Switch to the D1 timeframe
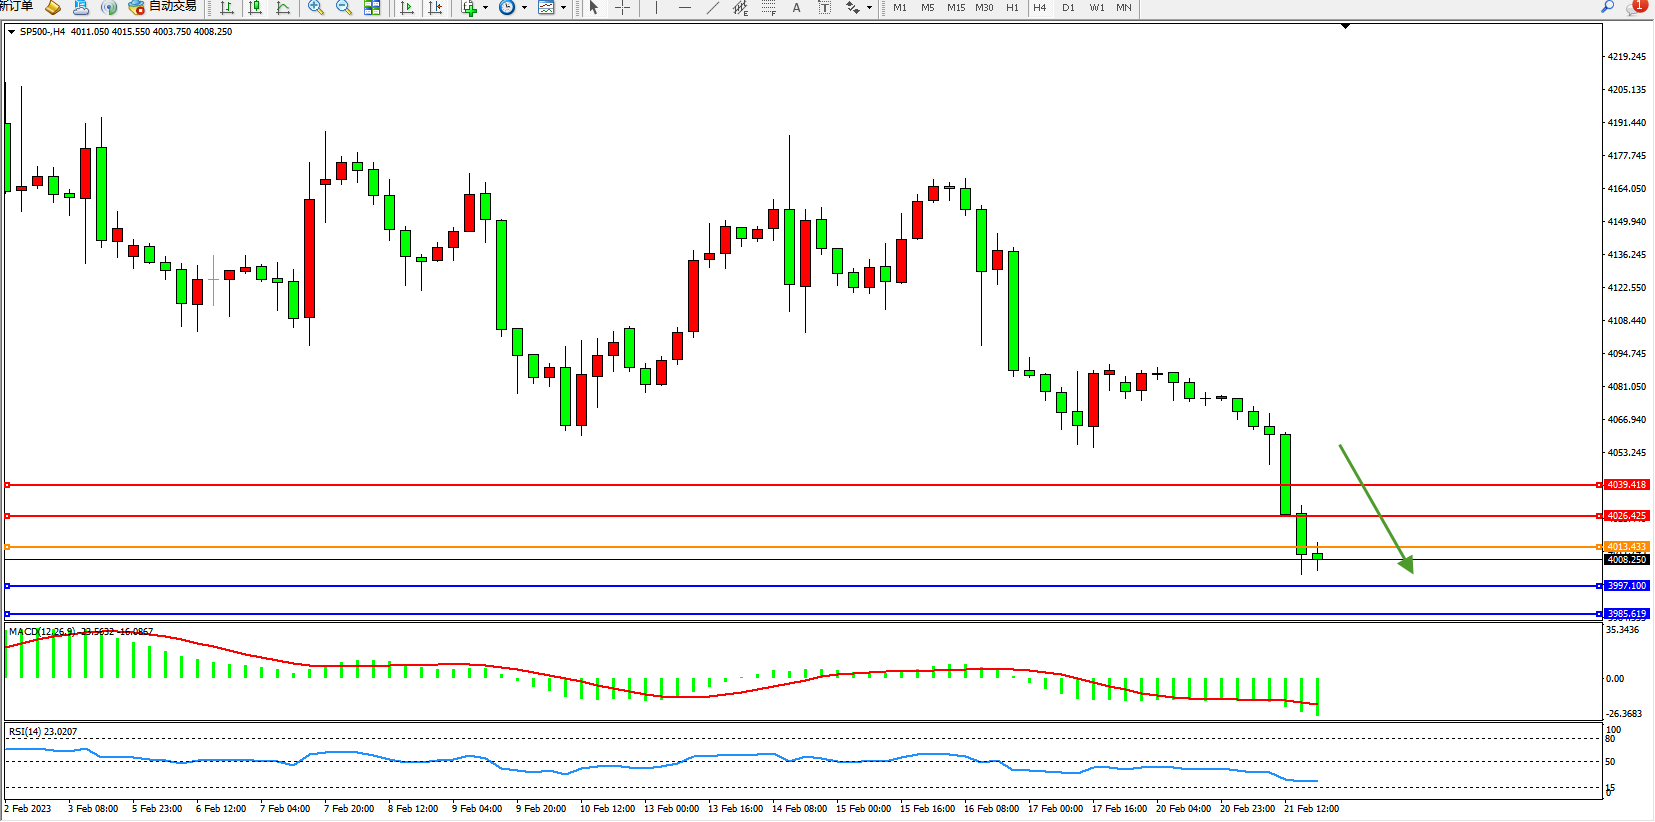Image resolution: width=1655 pixels, height=822 pixels. (1068, 8)
